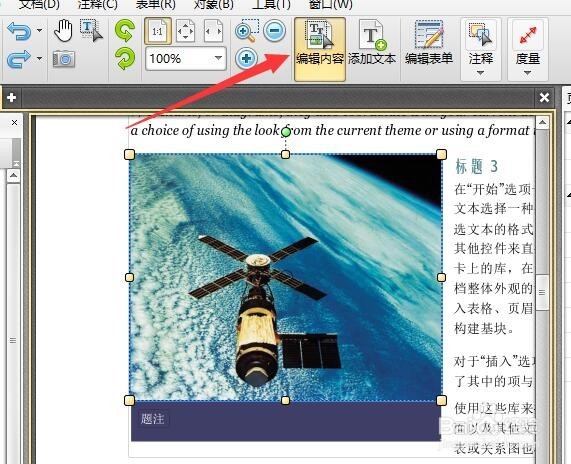Click the document vertical scrollbar thumb
The width and height of the screenshot is (571, 464).
tap(542, 292)
